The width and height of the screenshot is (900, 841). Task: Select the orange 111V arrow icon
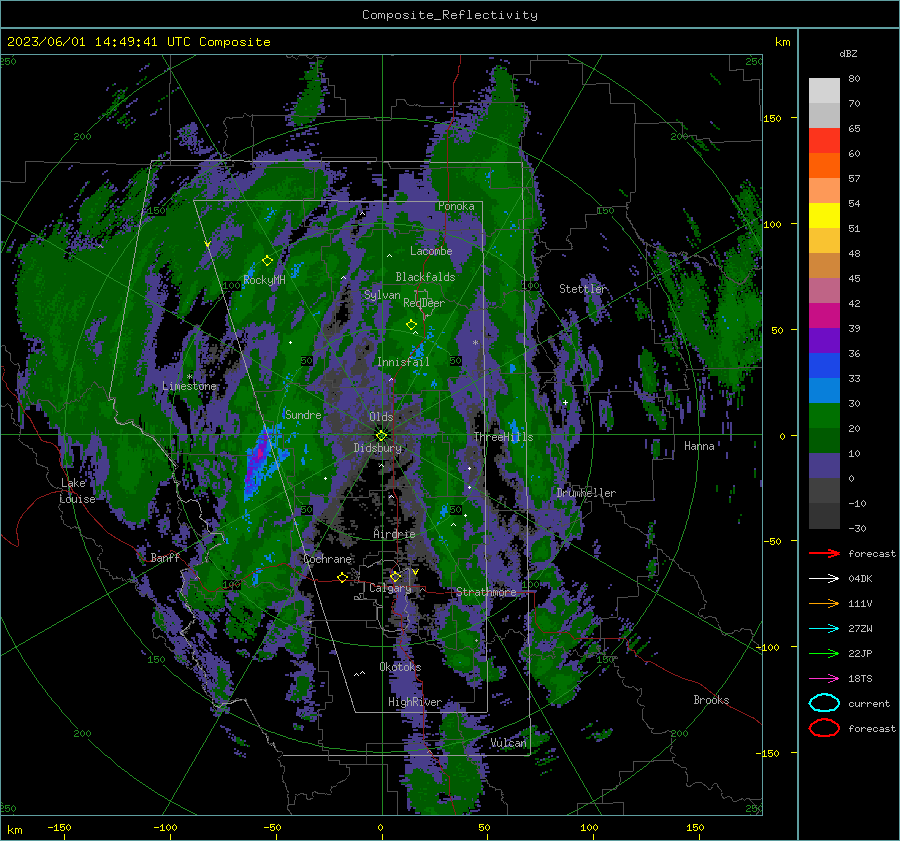(824, 603)
